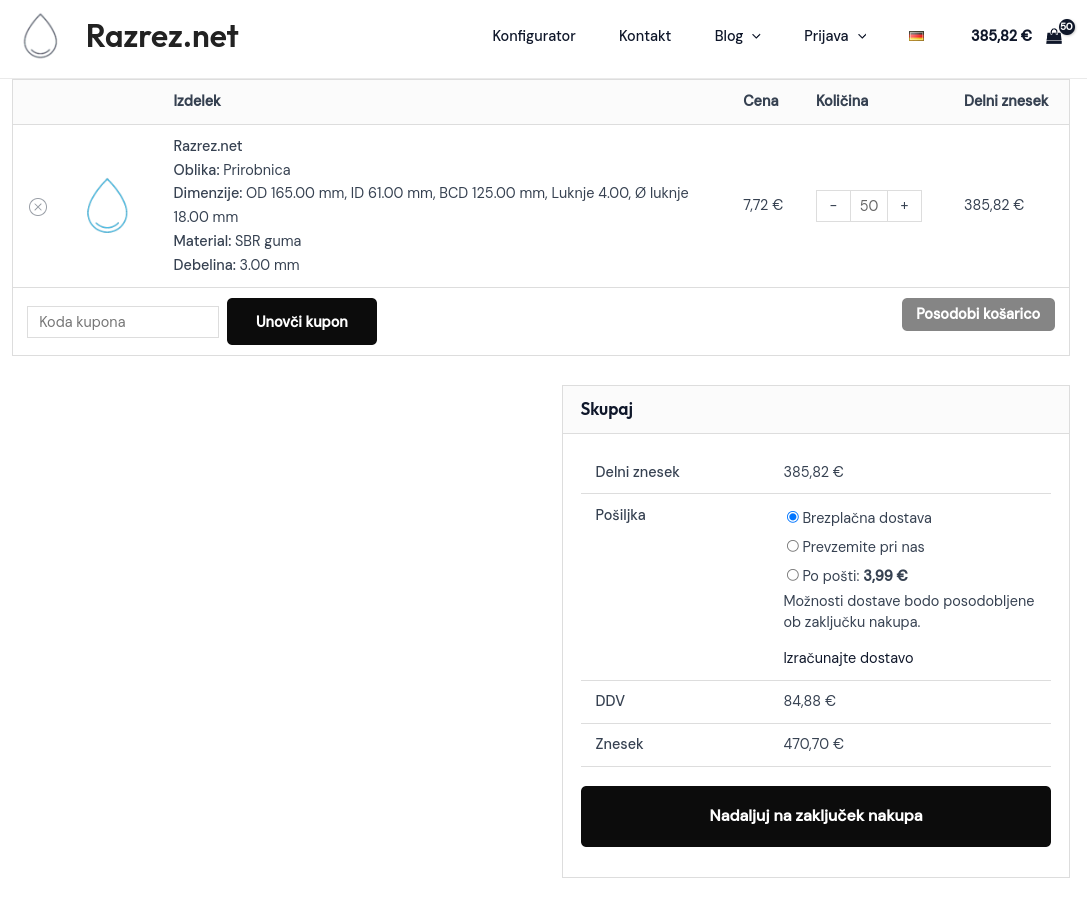Click the Material: SBR guma text

(x=237, y=241)
